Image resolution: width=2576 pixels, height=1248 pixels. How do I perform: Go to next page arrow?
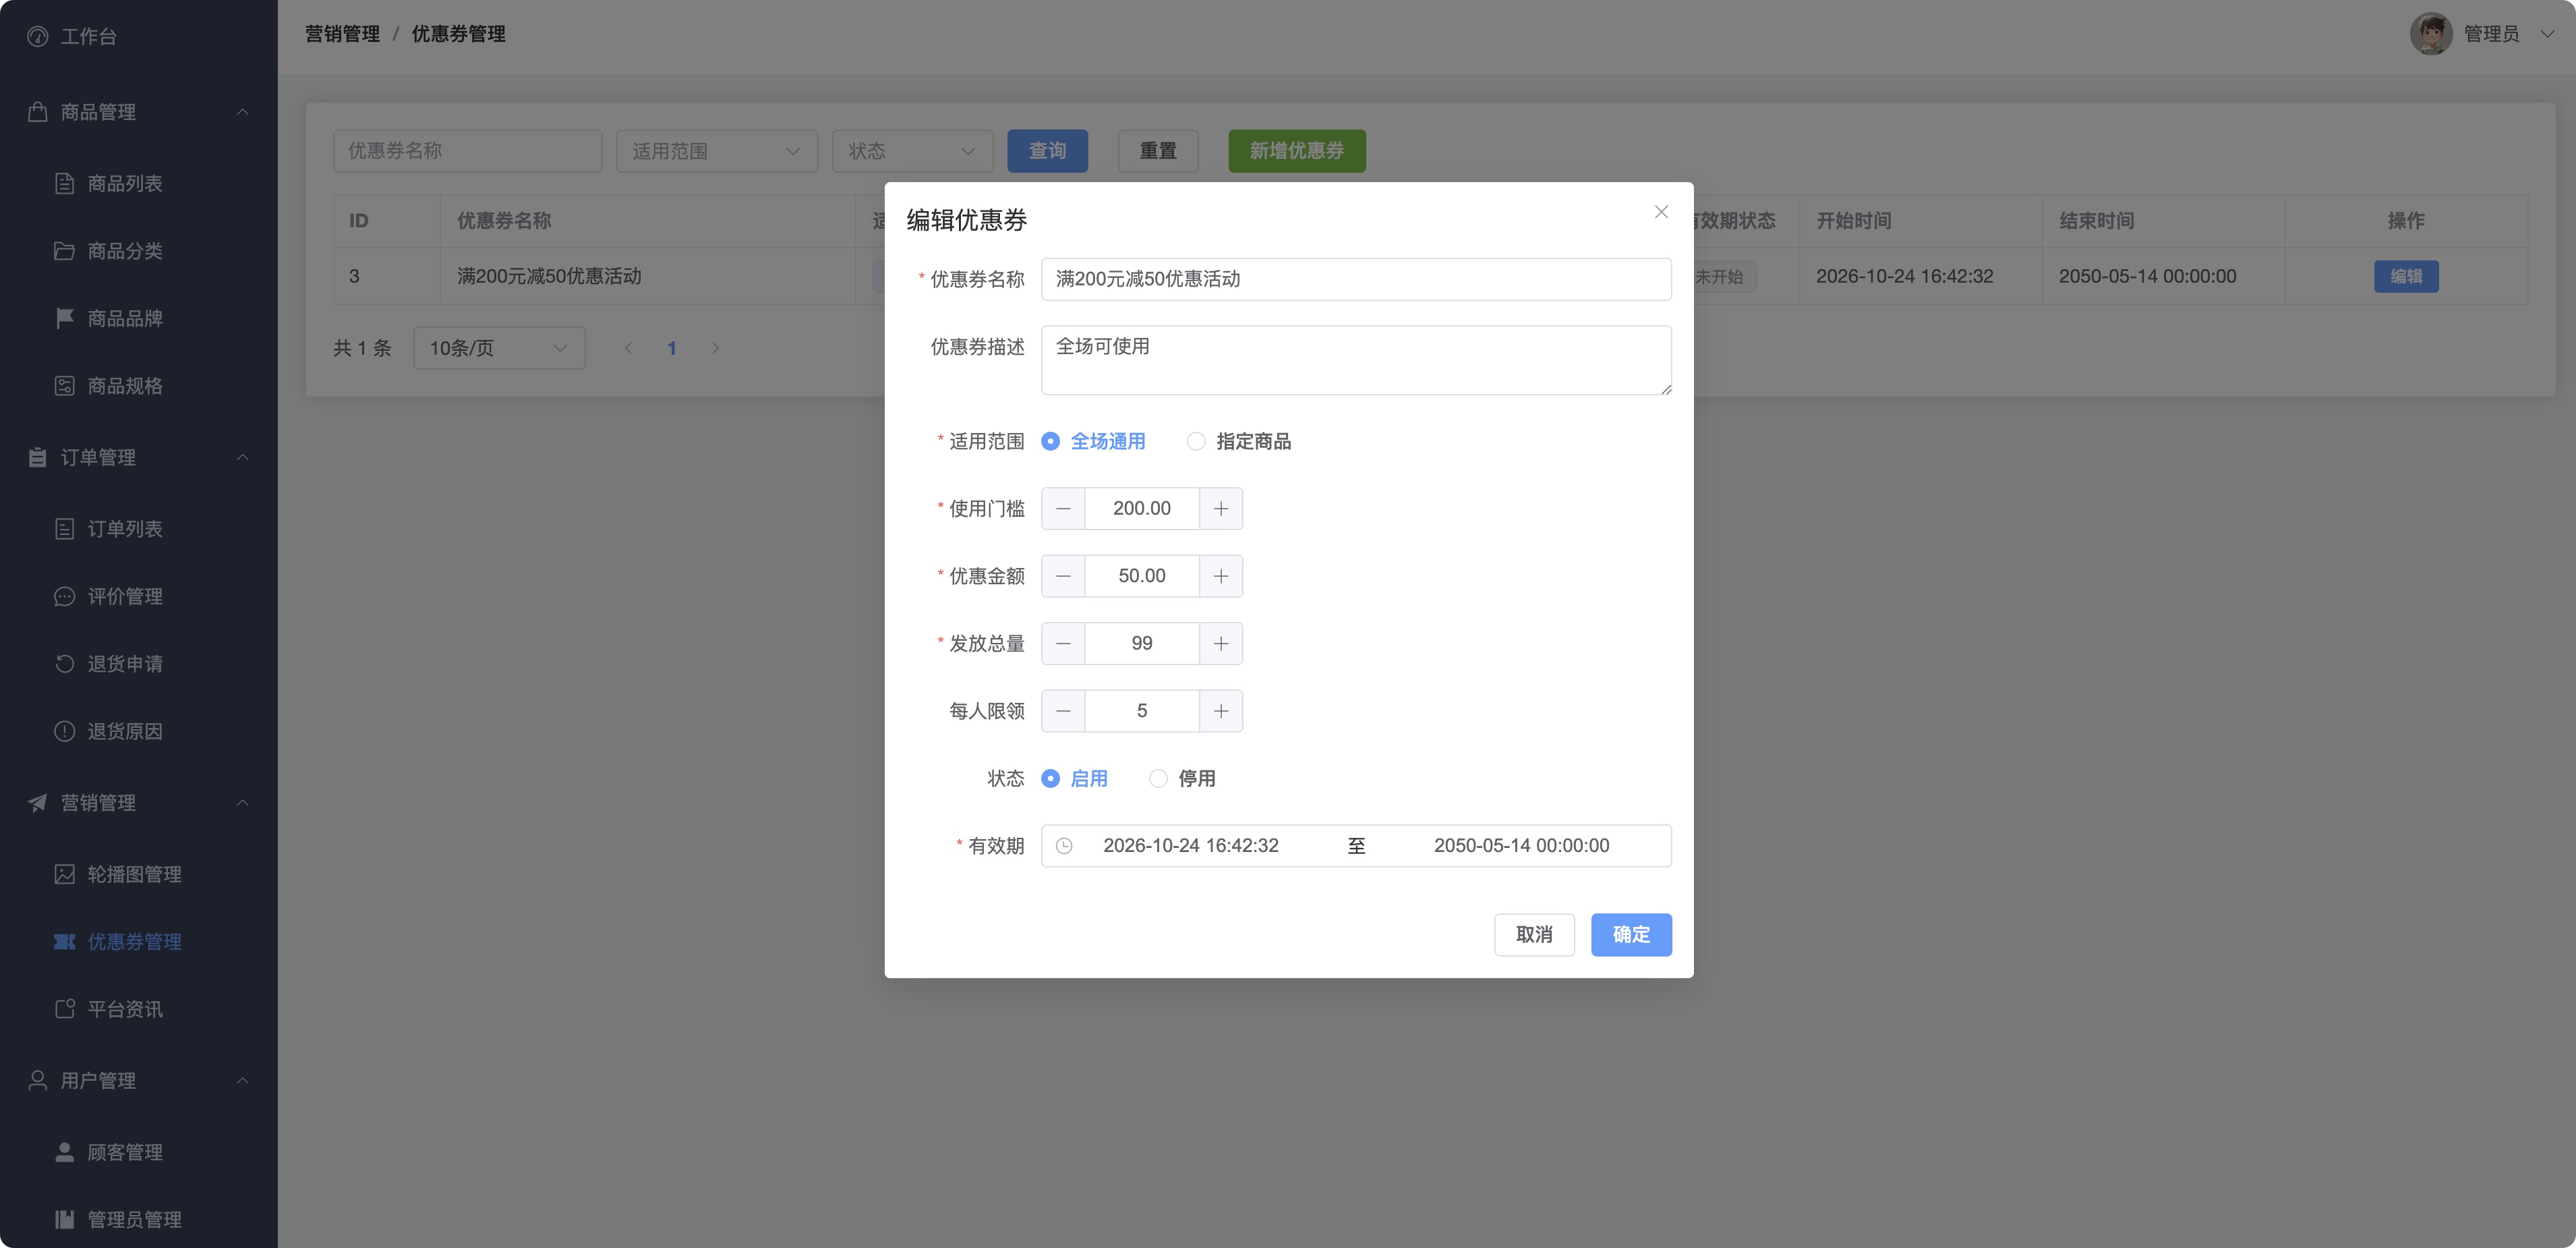[715, 348]
